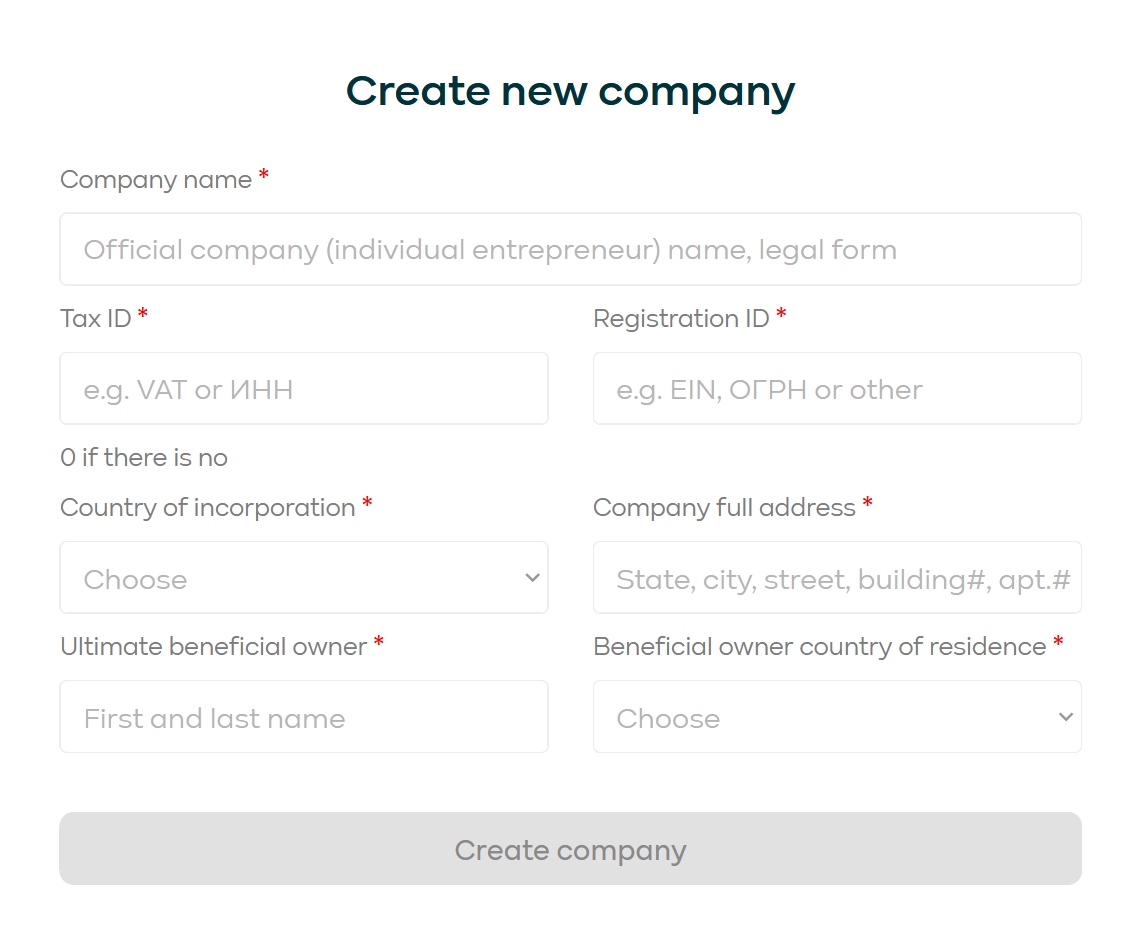Image resolution: width=1138 pixels, height=946 pixels.
Task: Click the red asterisk beside Tax ID
Action: [x=142, y=313]
